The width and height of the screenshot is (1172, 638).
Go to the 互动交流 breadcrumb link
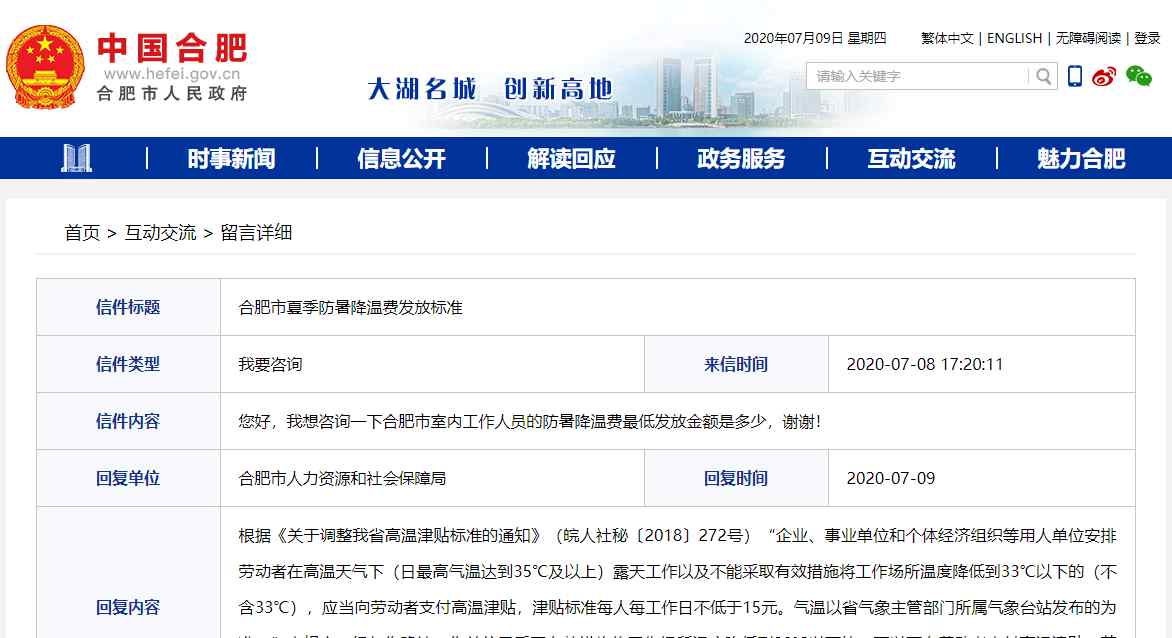(x=160, y=232)
